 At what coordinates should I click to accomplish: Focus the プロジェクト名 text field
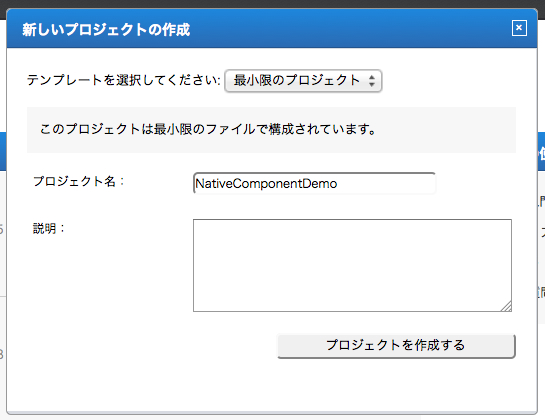click(x=314, y=183)
